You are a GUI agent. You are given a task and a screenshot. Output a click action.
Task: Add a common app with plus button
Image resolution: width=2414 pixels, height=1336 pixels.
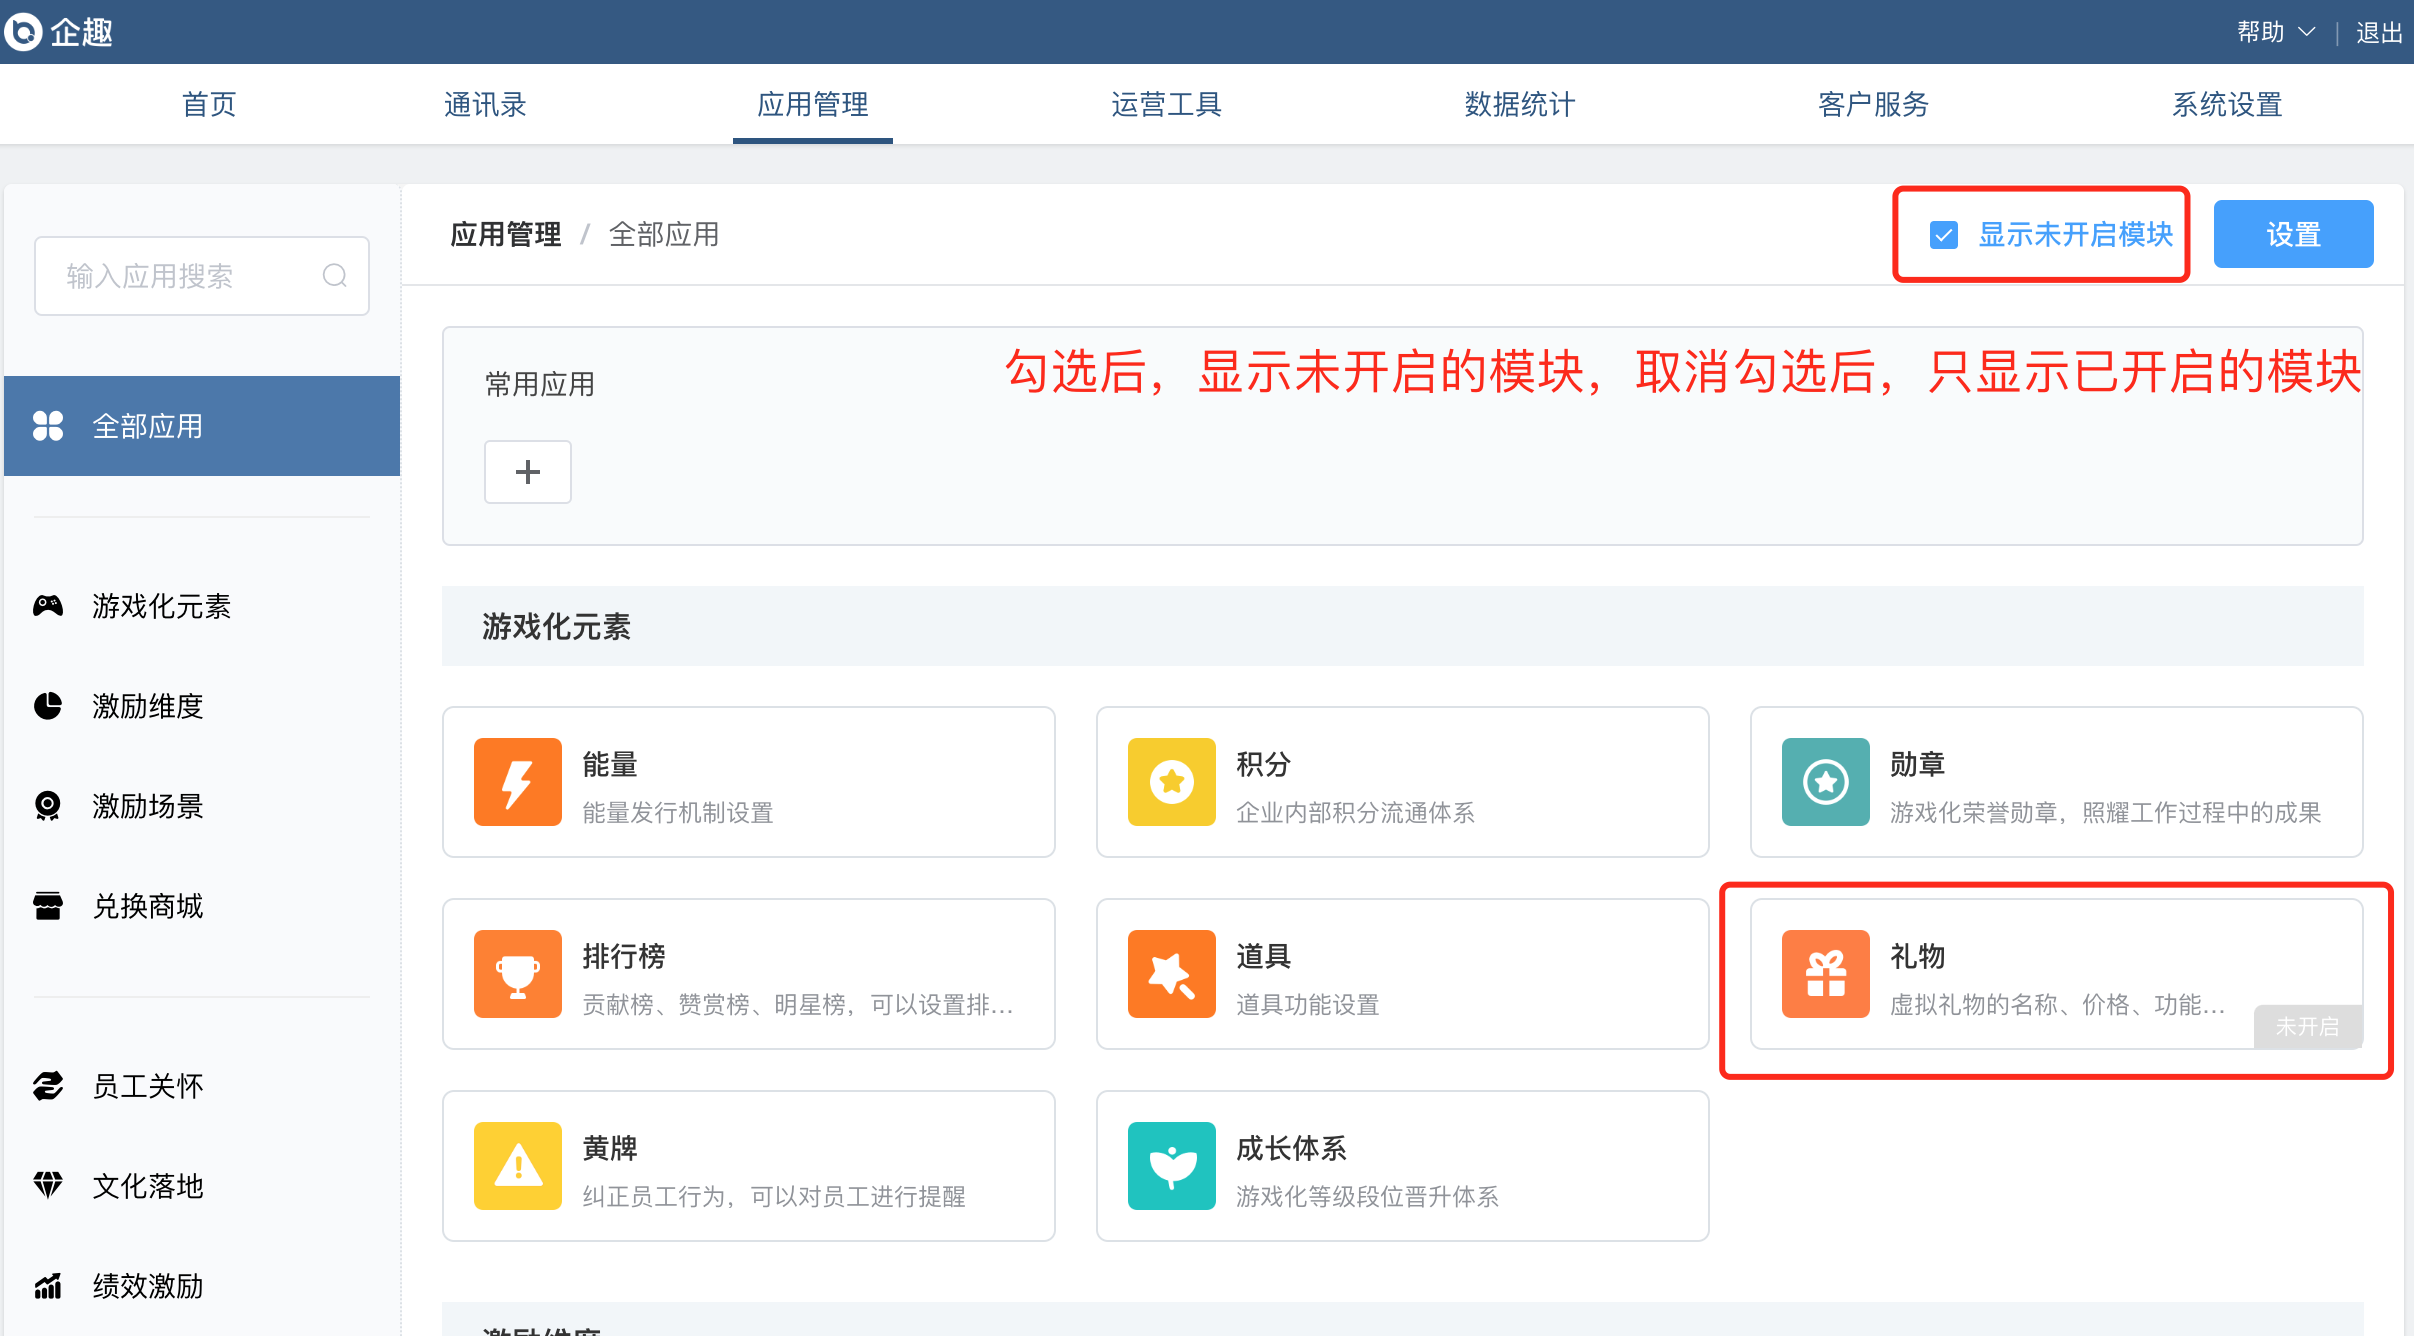527,472
